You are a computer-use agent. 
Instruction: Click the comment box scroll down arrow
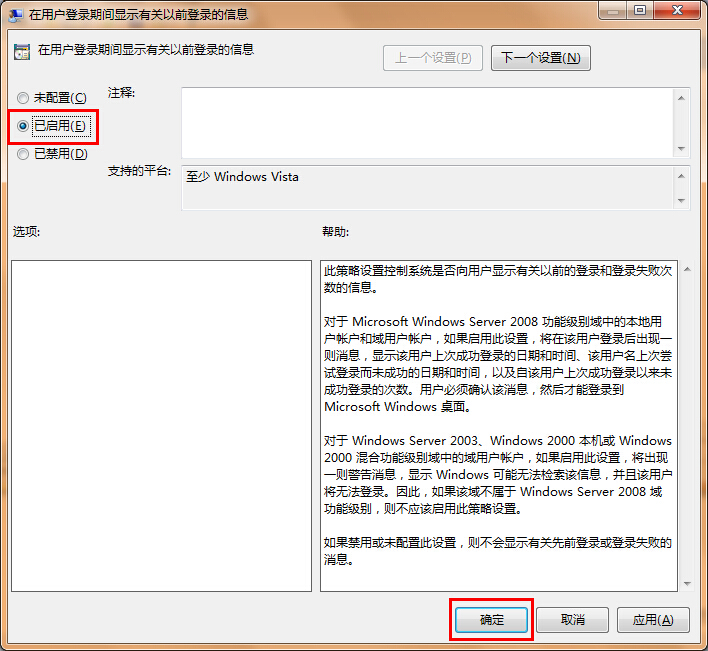point(681,149)
